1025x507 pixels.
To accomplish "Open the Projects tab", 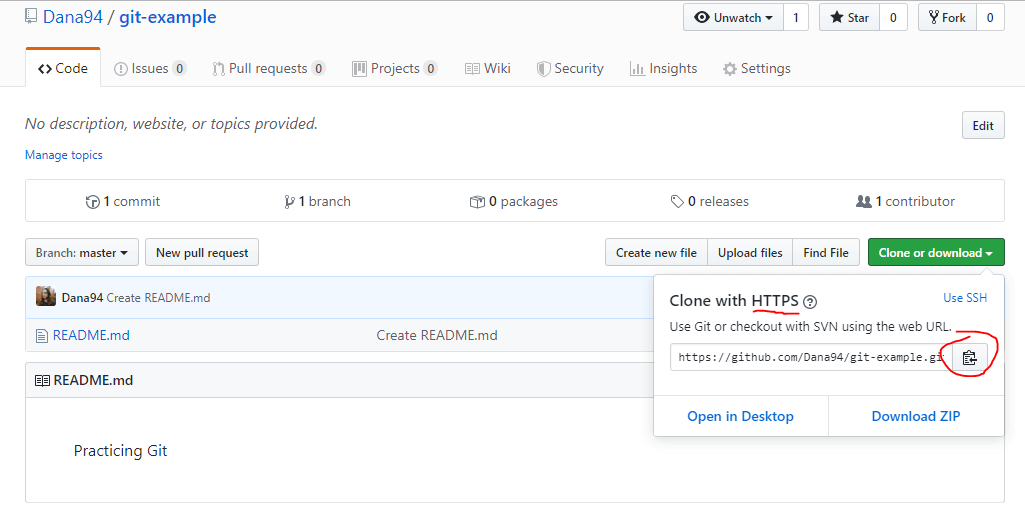I will coord(395,69).
